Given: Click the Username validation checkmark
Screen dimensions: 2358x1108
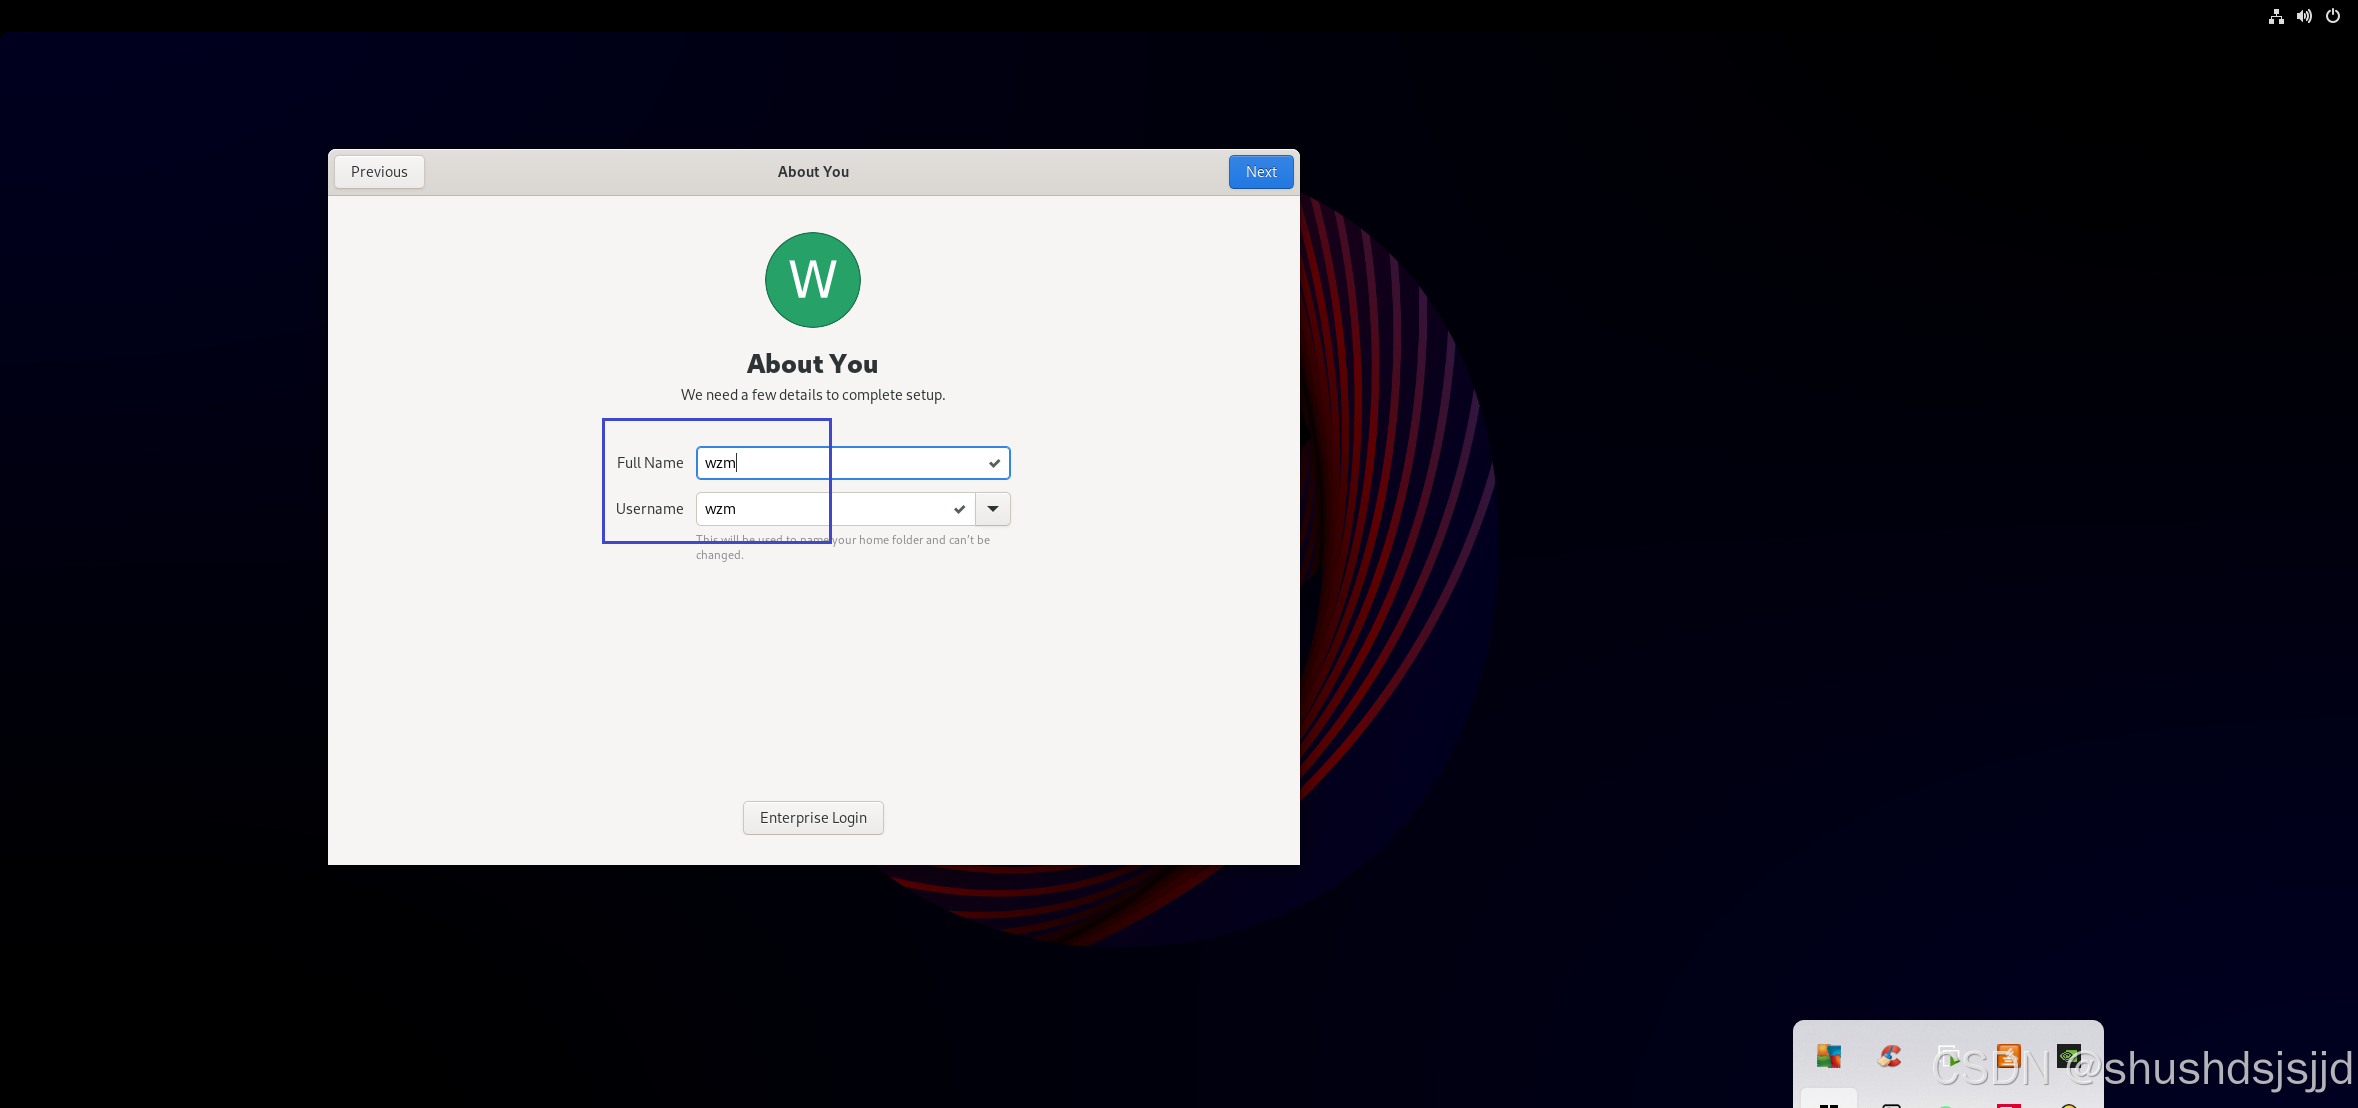Looking at the screenshot, I should pyautogui.click(x=959, y=509).
